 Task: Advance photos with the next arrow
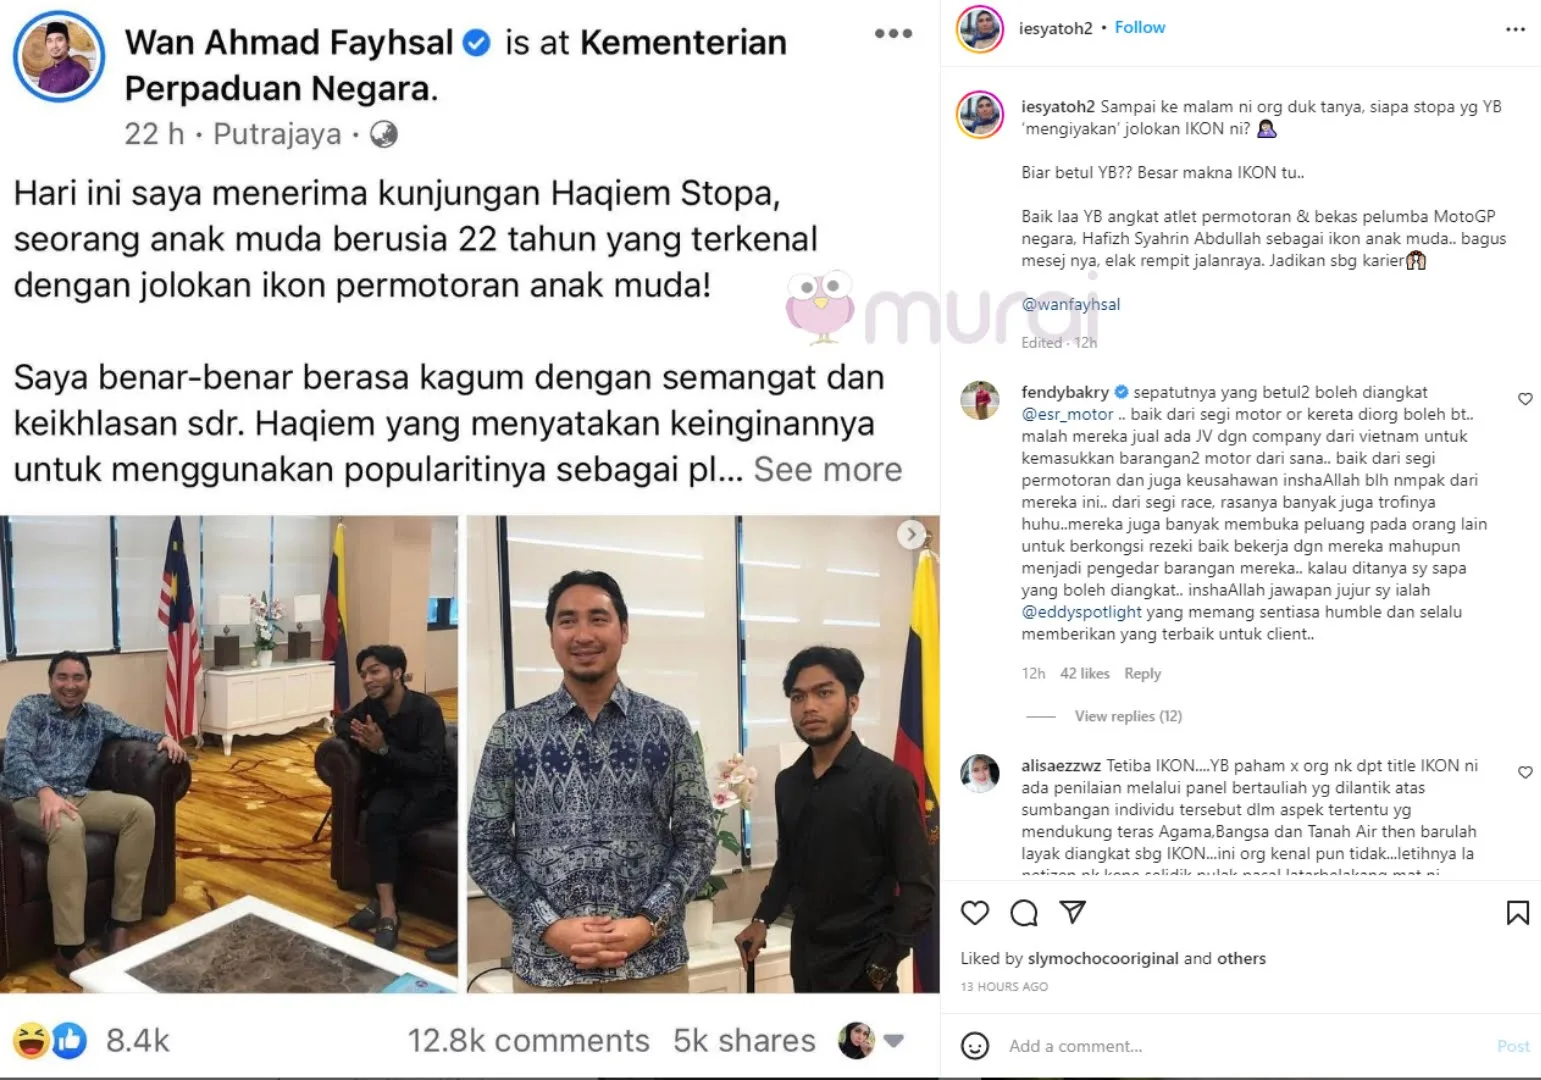tap(910, 535)
